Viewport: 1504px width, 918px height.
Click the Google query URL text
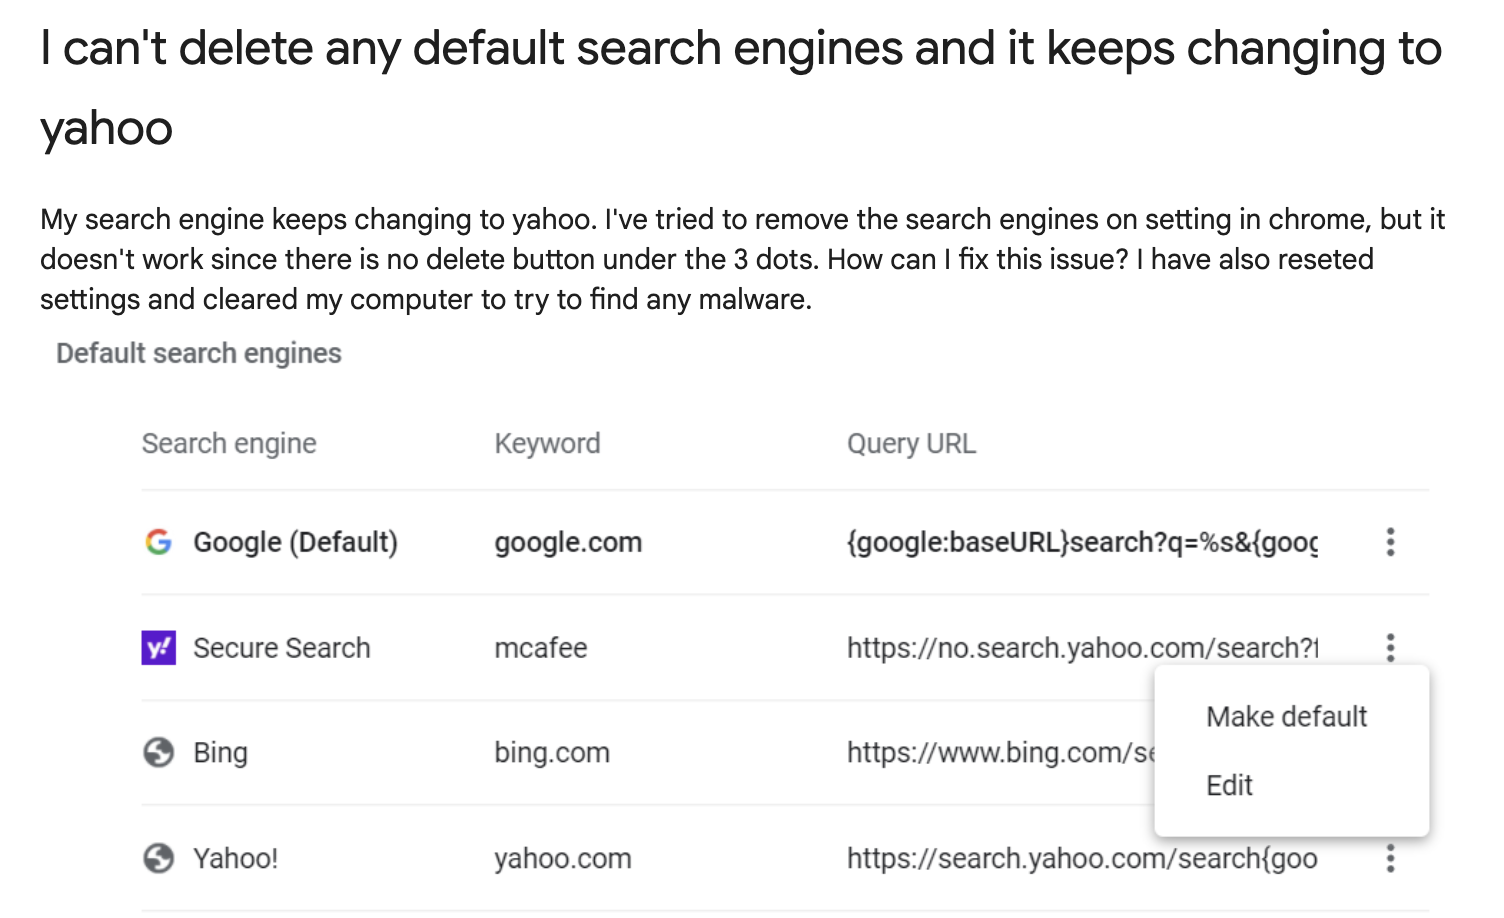point(1082,542)
